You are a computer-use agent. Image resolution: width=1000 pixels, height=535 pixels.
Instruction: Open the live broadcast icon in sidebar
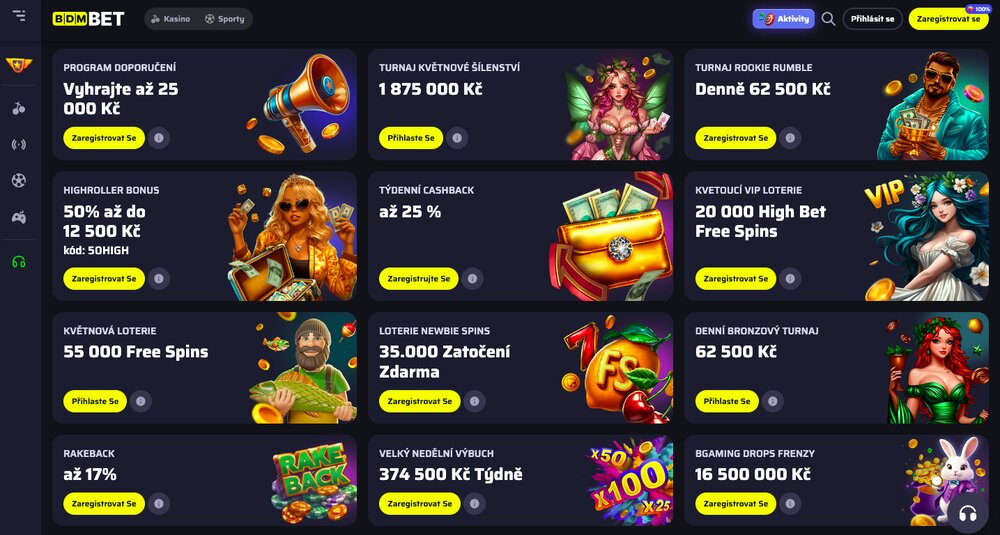[x=19, y=145]
